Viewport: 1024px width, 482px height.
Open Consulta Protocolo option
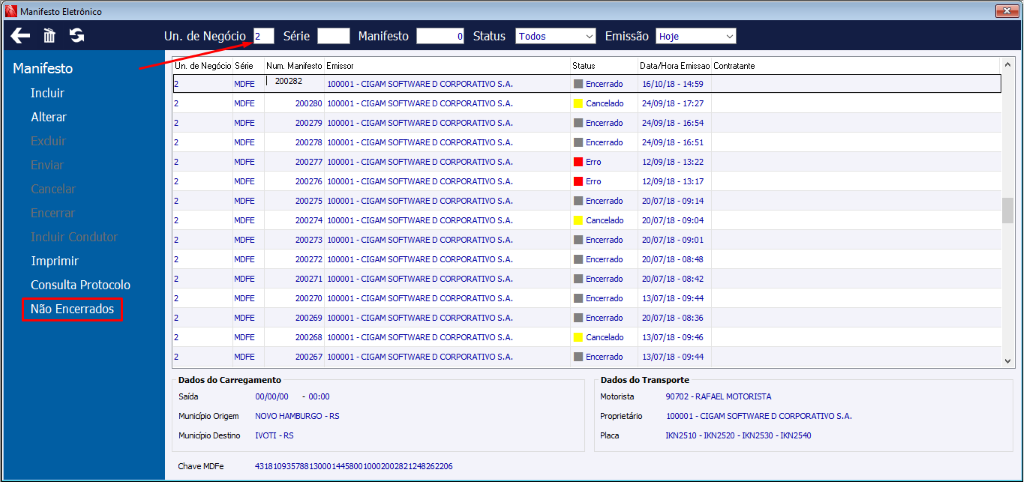(x=81, y=285)
